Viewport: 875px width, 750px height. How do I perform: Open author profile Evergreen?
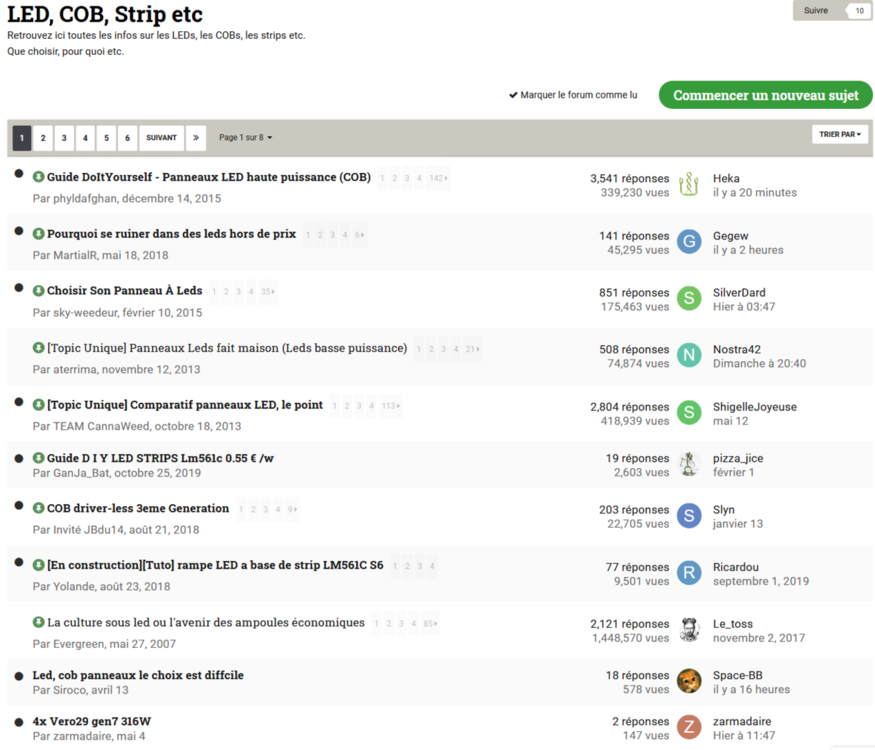78,644
